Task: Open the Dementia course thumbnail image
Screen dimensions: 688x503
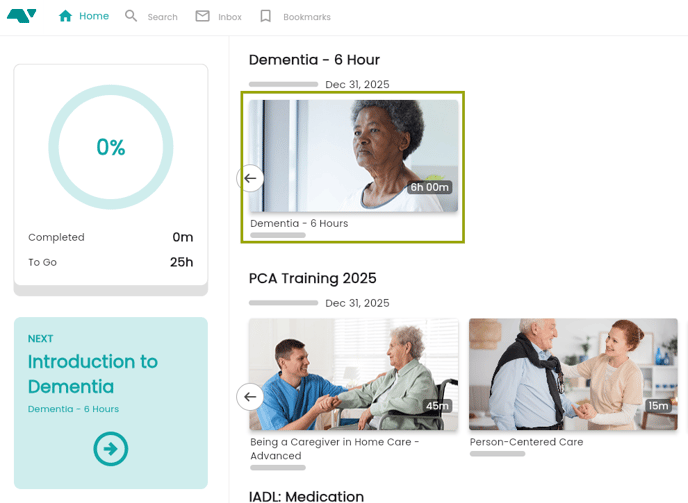Action: tap(353, 155)
